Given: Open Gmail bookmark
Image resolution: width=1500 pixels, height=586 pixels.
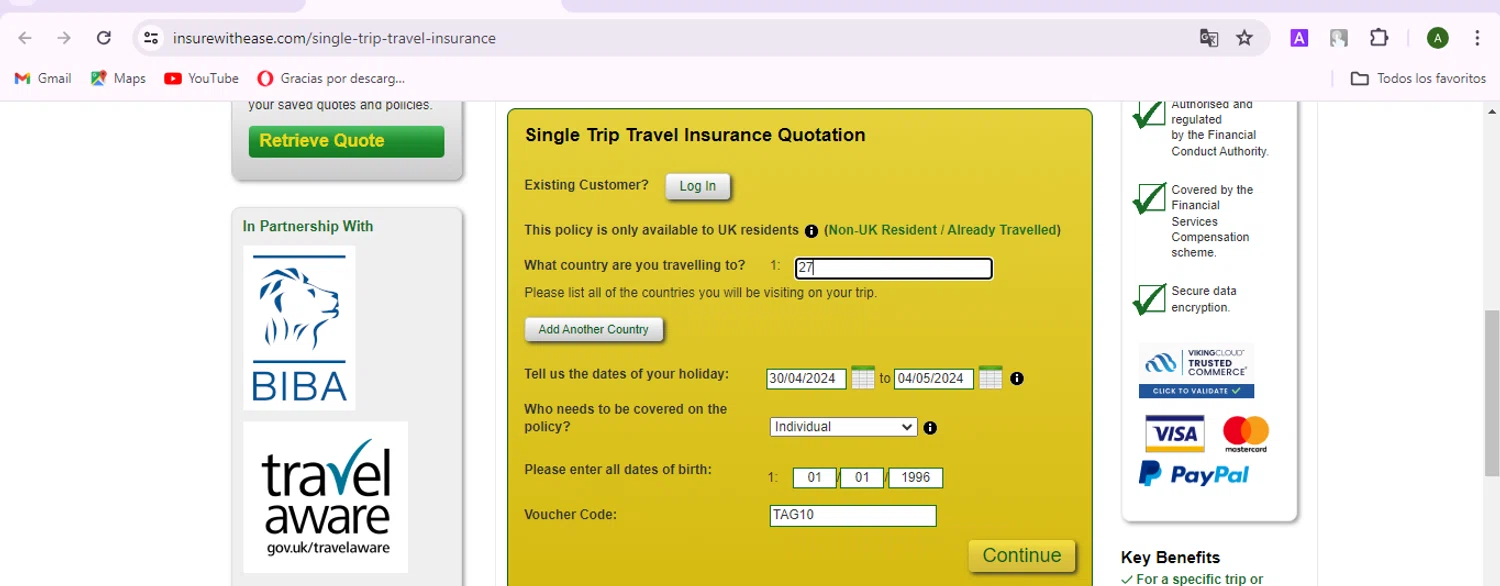Looking at the screenshot, I should pyautogui.click(x=43, y=78).
